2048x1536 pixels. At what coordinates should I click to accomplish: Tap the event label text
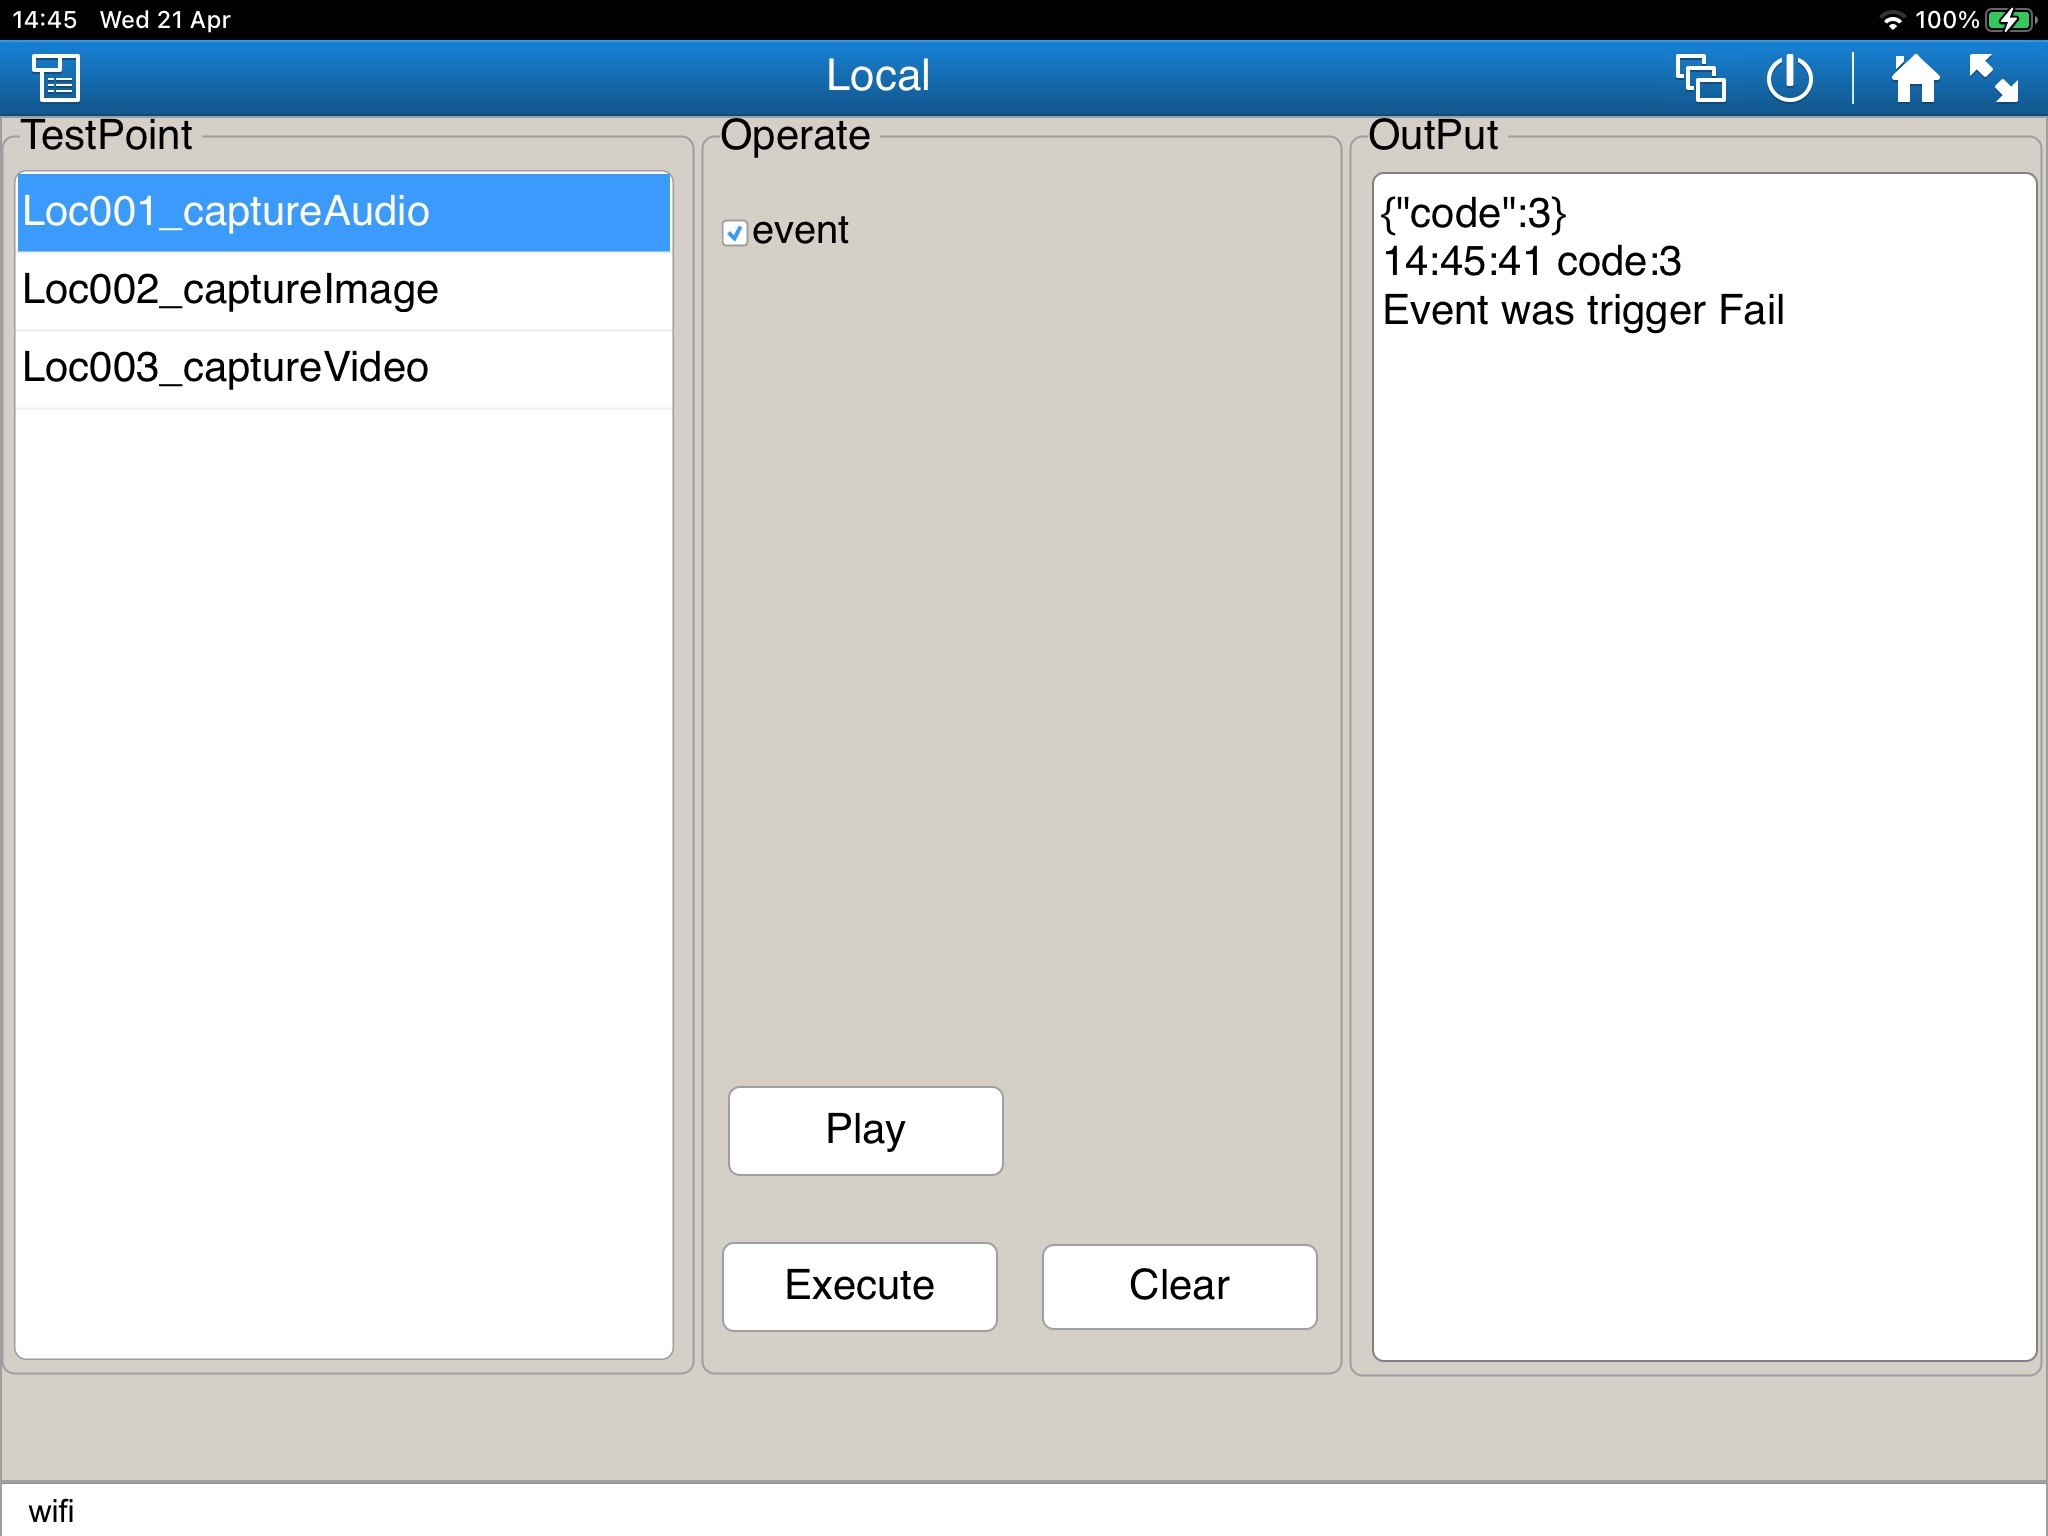800,231
